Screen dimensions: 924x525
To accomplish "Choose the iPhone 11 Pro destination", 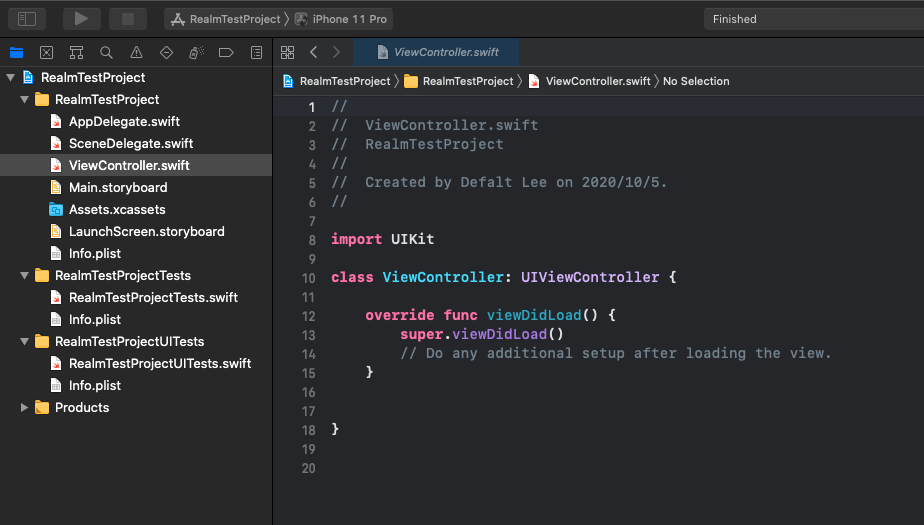I will click(341, 19).
